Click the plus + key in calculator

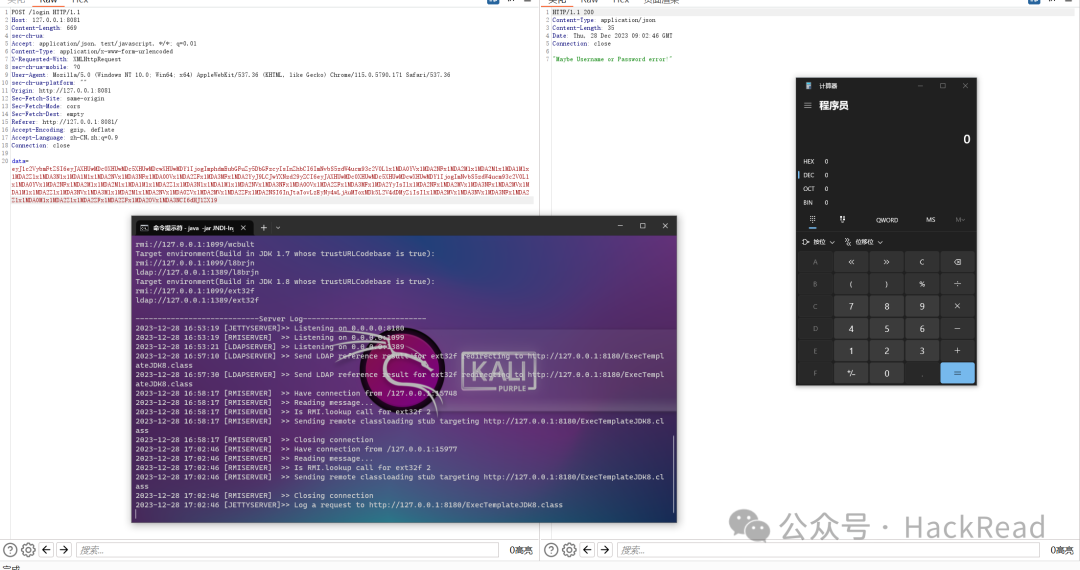click(x=957, y=351)
